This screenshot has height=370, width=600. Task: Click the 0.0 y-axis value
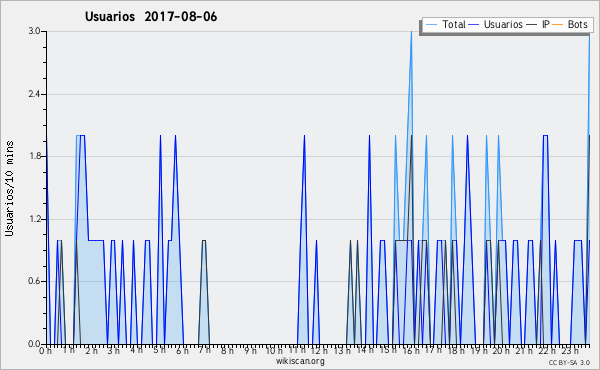point(34,344)
